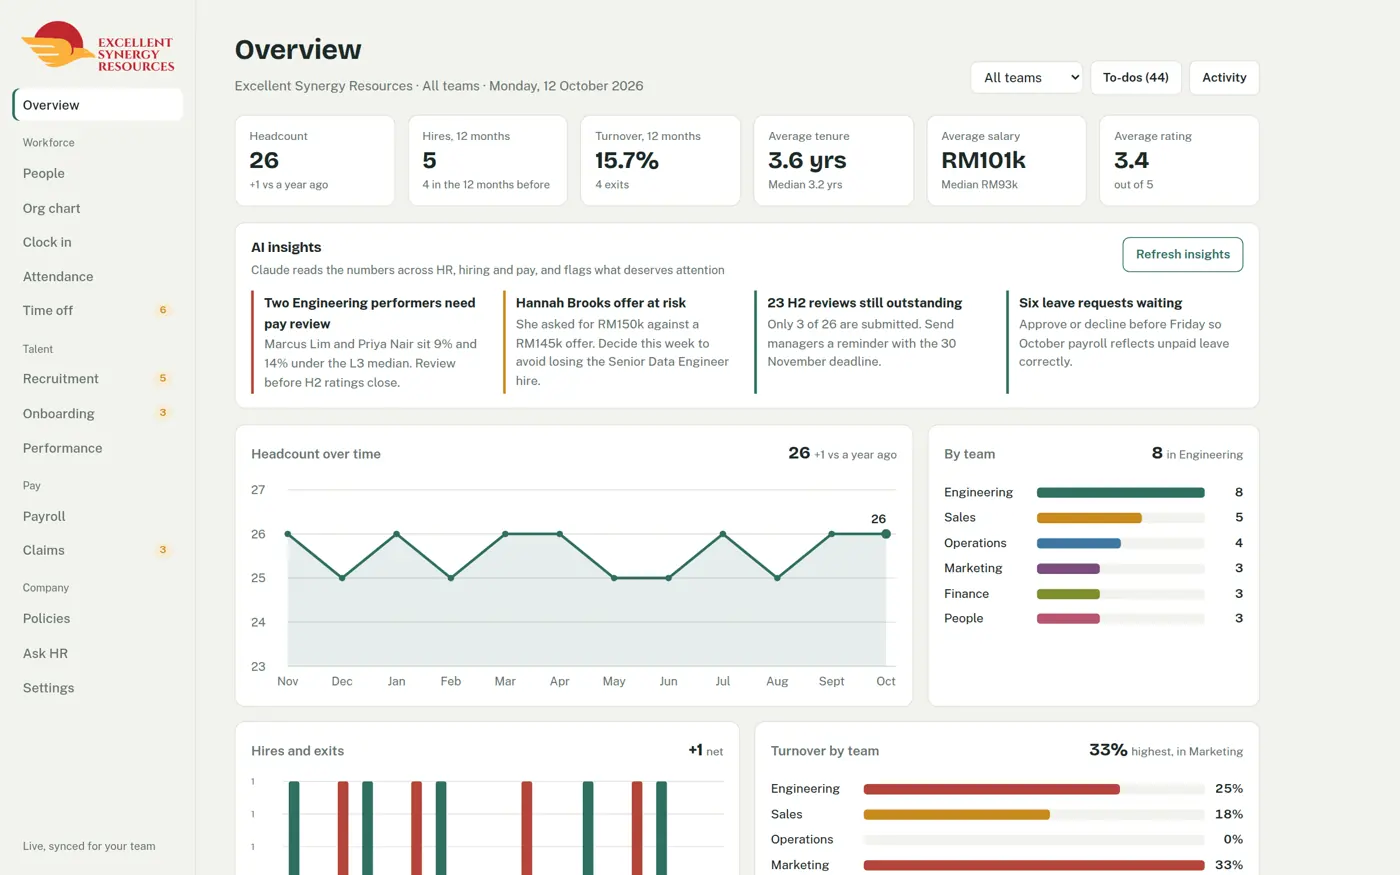This screenshot has height=875, width=1400.
Task: Open Clock in from the sidebar
Action: click(x=98, y=242)
